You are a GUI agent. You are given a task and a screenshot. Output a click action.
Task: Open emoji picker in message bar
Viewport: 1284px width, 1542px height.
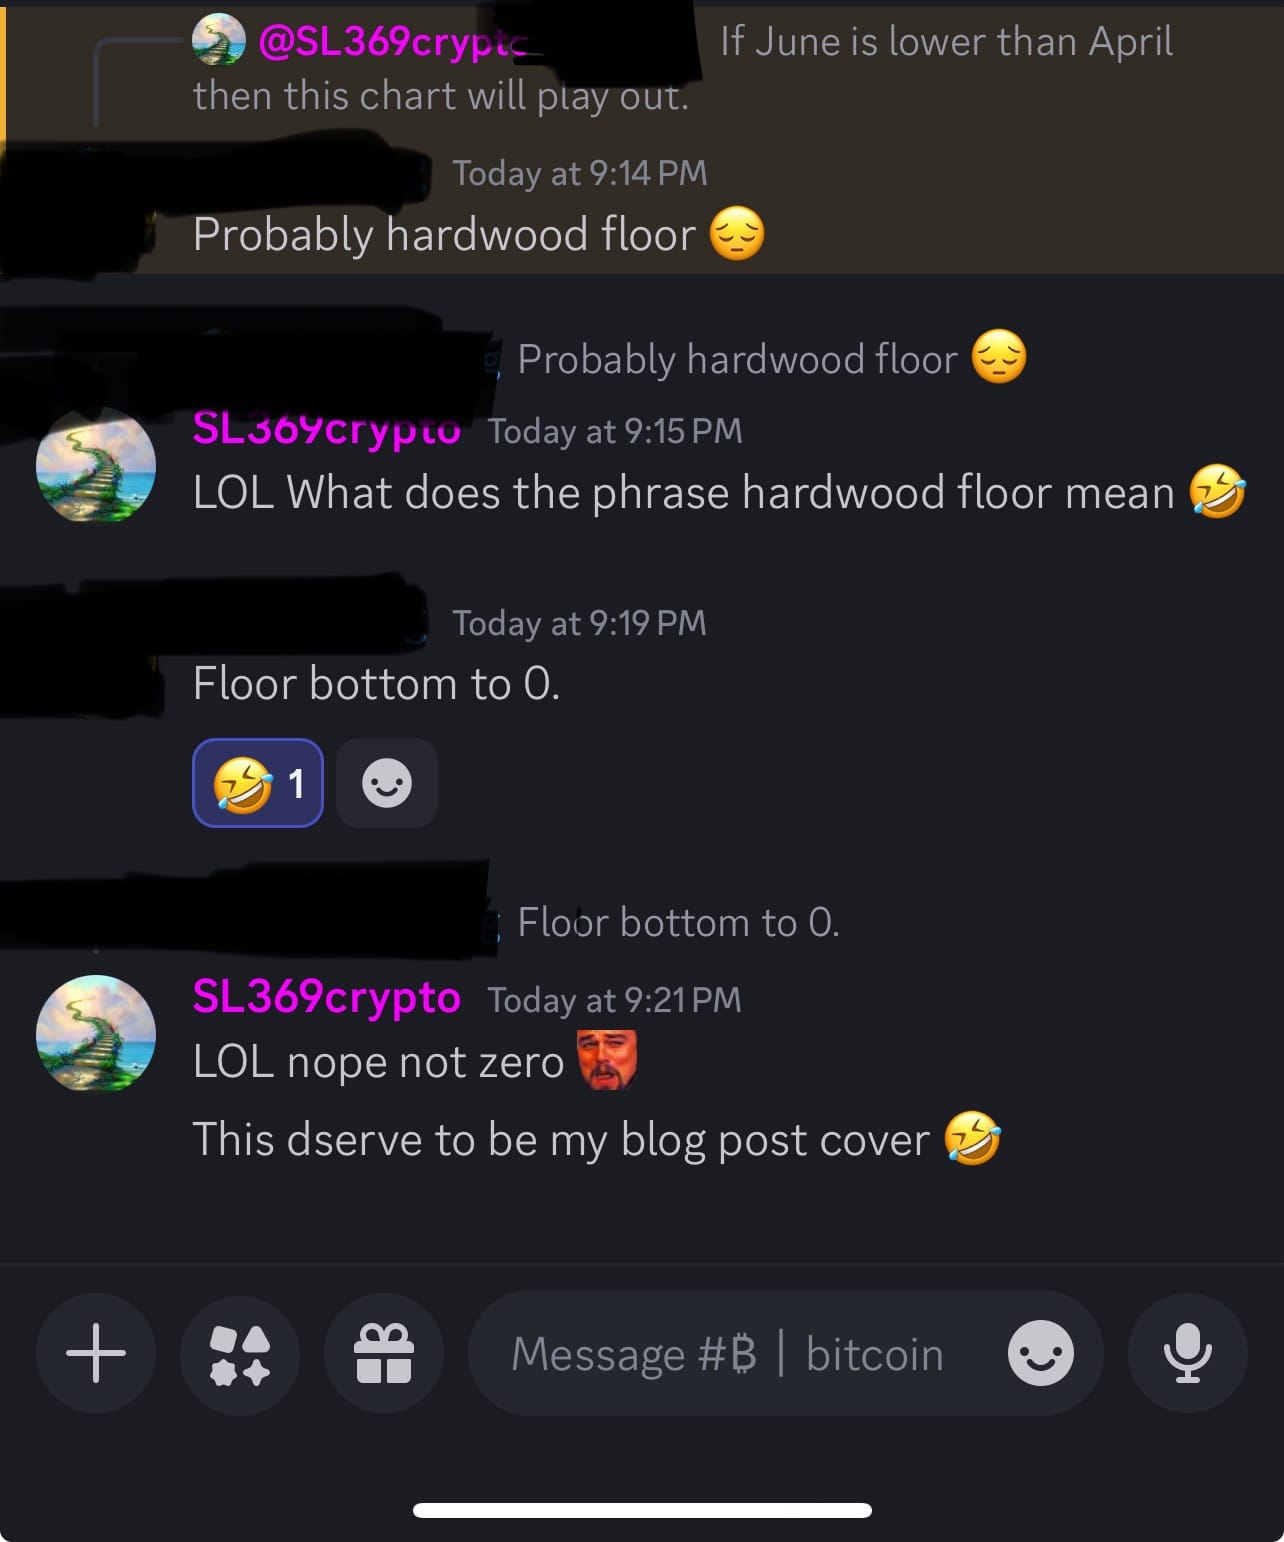click(x=1041, y=1353)
